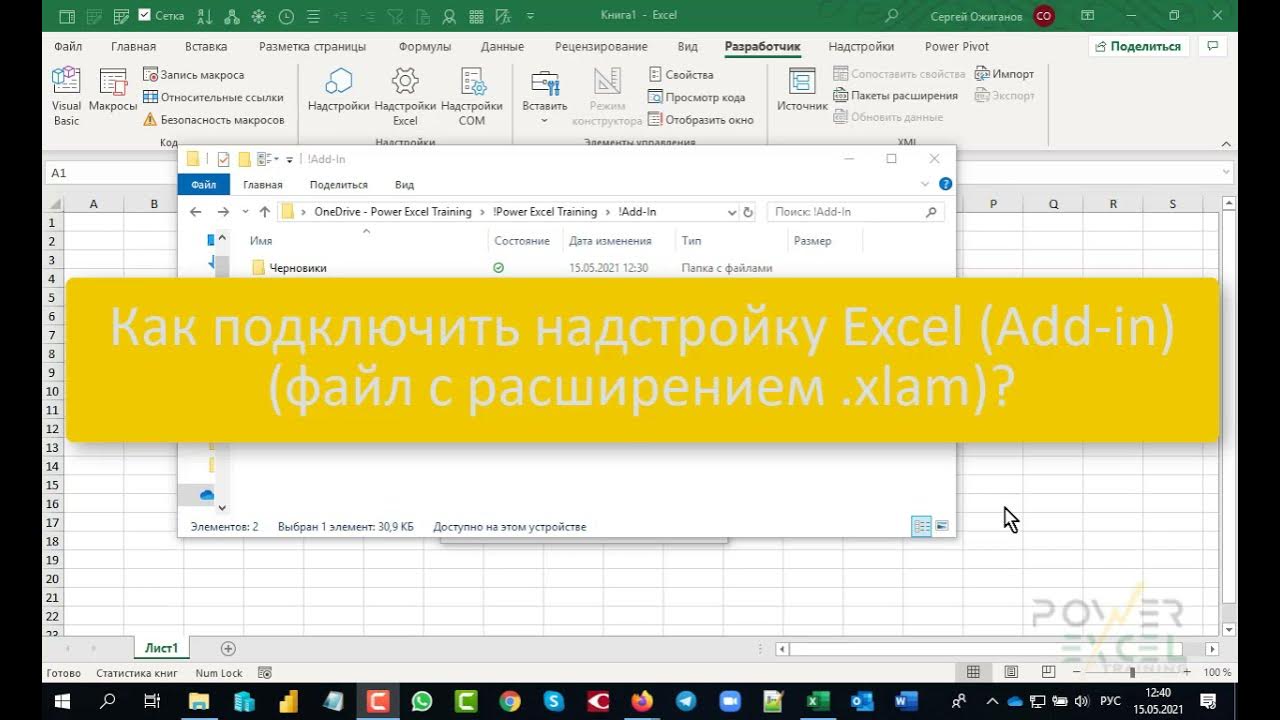Sort files by Дата изменения column
The image size is (1280, 720).
(610, 241)
